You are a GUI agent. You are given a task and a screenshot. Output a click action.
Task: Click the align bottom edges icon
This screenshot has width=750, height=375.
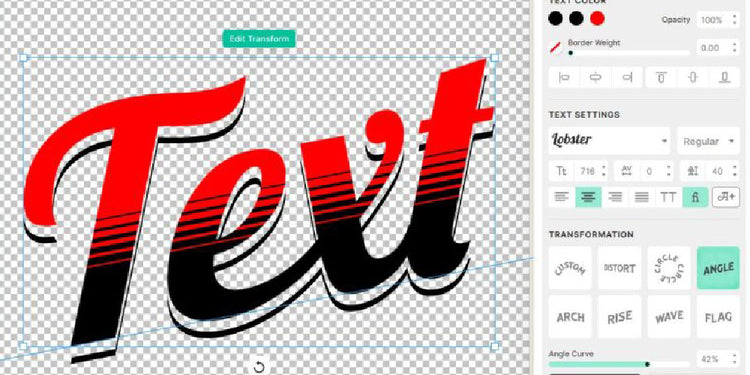tap(725, 78)
